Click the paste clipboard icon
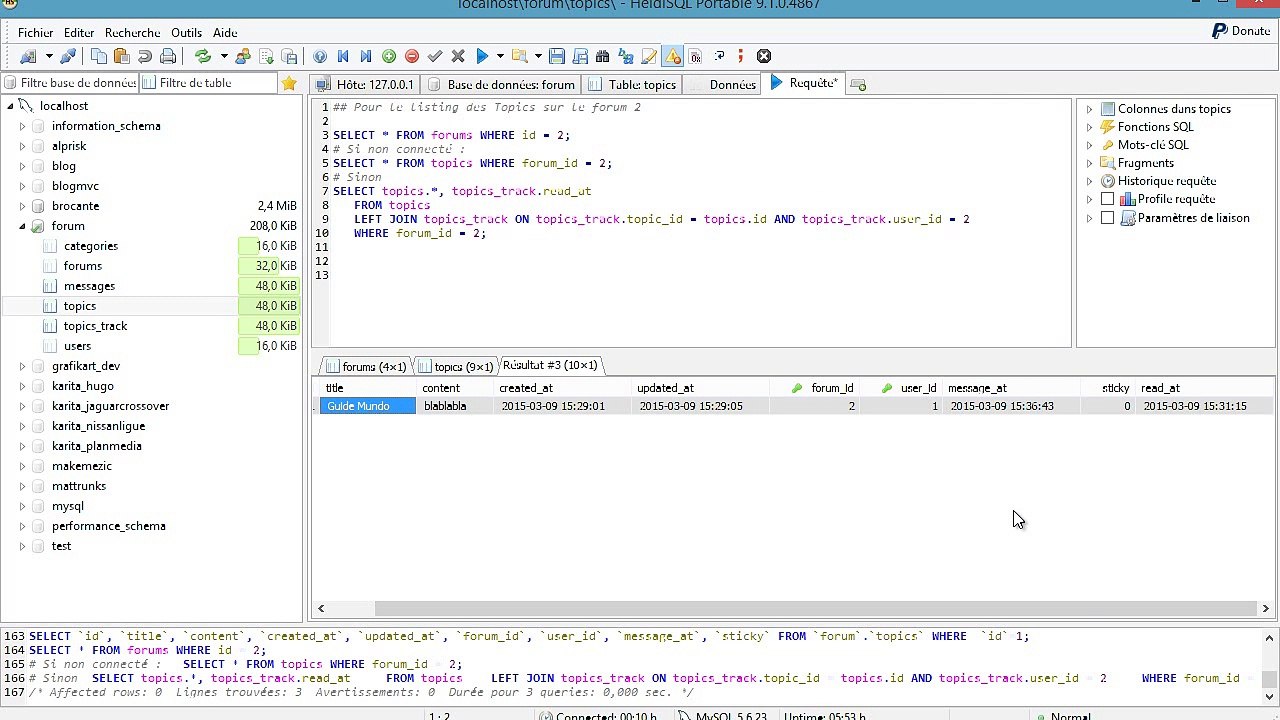The width and height of the screenshot is (1280, 720). pos(122,56)
